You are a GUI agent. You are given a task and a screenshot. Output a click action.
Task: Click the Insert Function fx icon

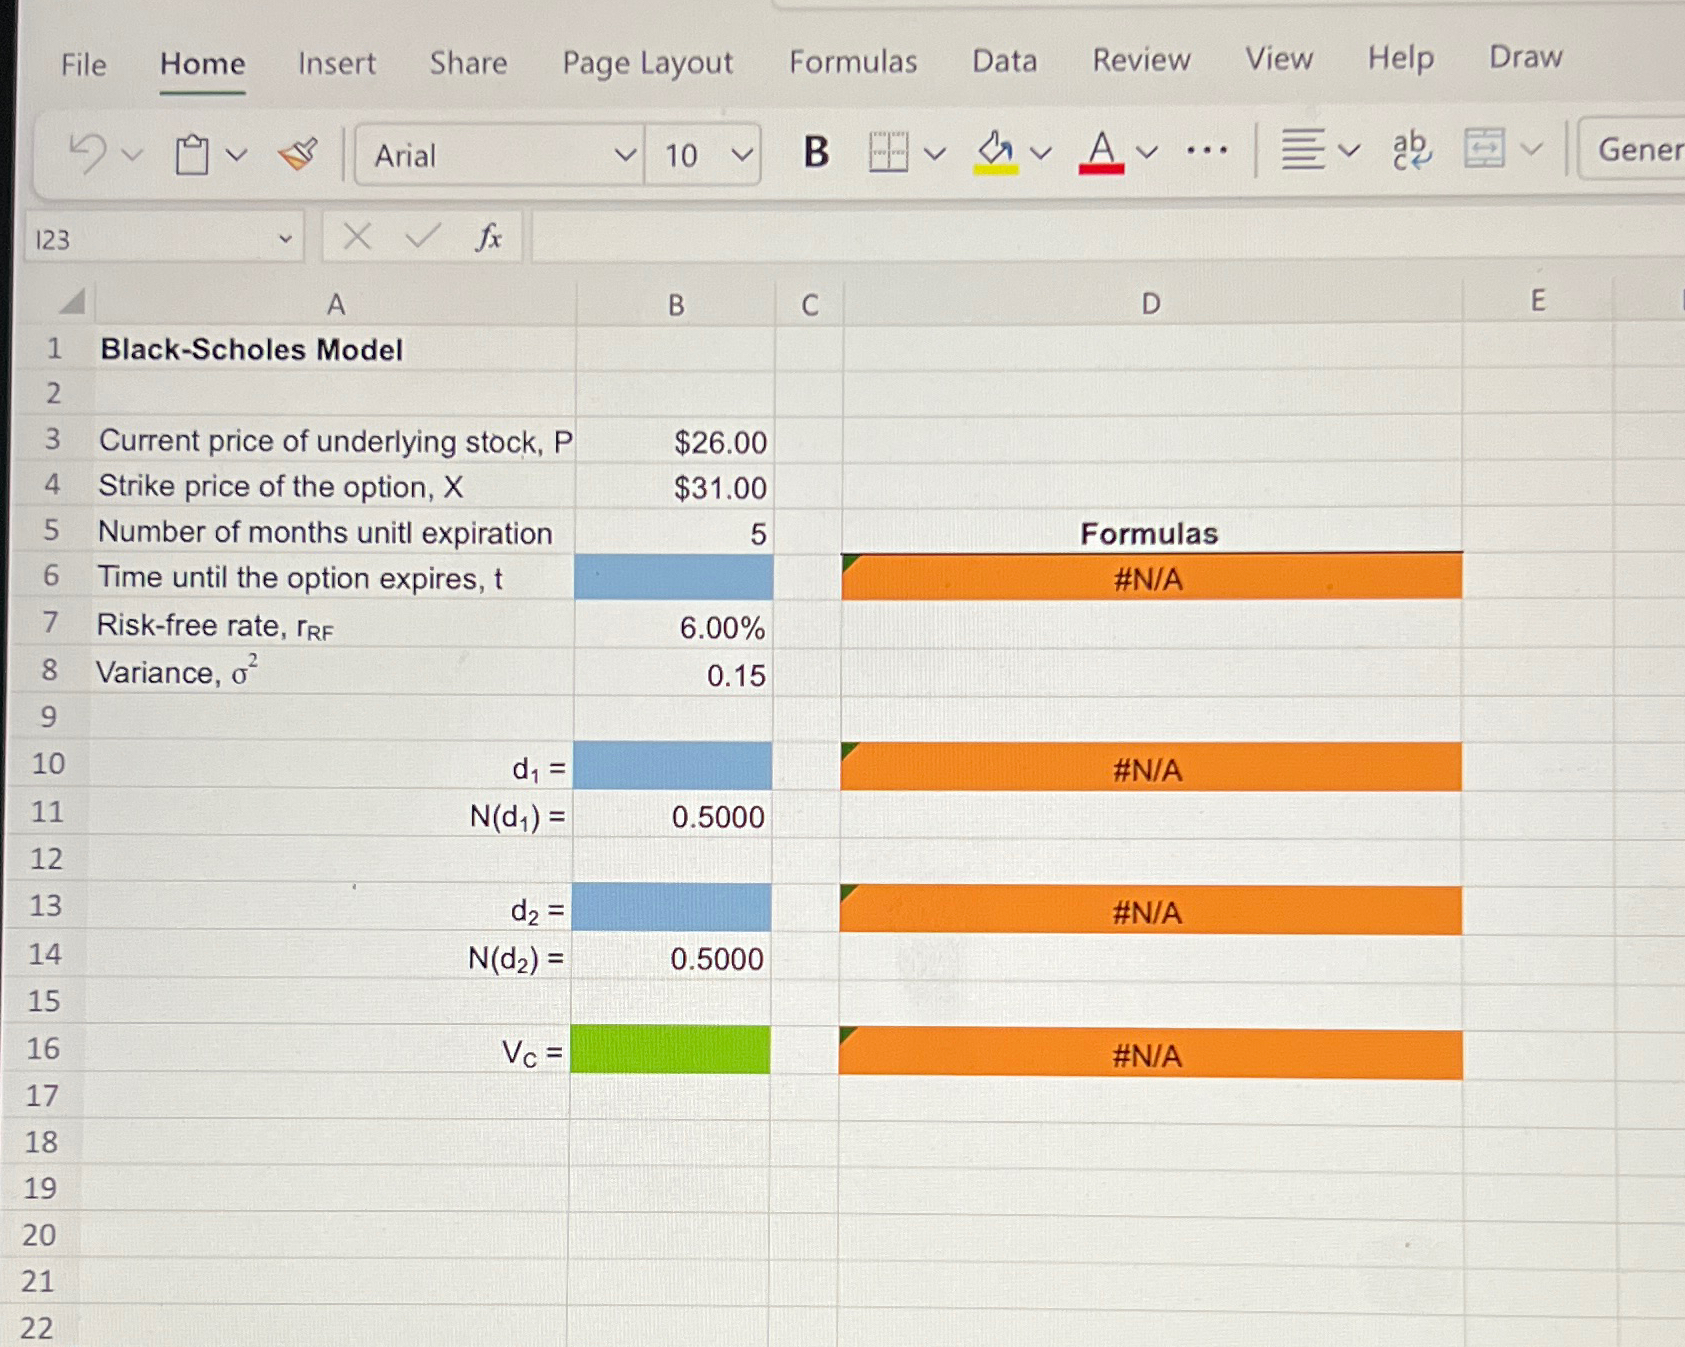[489, 237]
